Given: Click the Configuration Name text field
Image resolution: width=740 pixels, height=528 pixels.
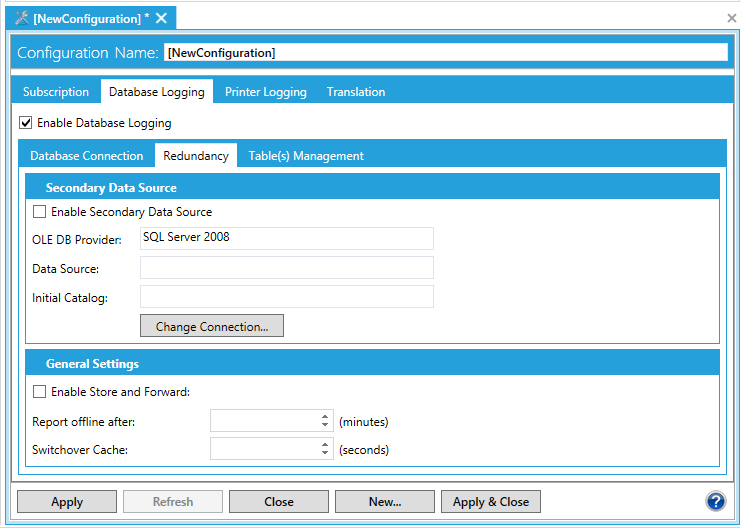Looking at the screenshot, I should (445, 52).
